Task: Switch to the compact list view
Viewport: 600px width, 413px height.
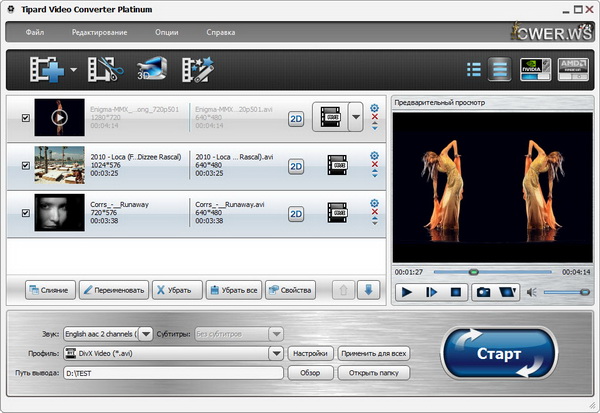Action: (473, 69)
